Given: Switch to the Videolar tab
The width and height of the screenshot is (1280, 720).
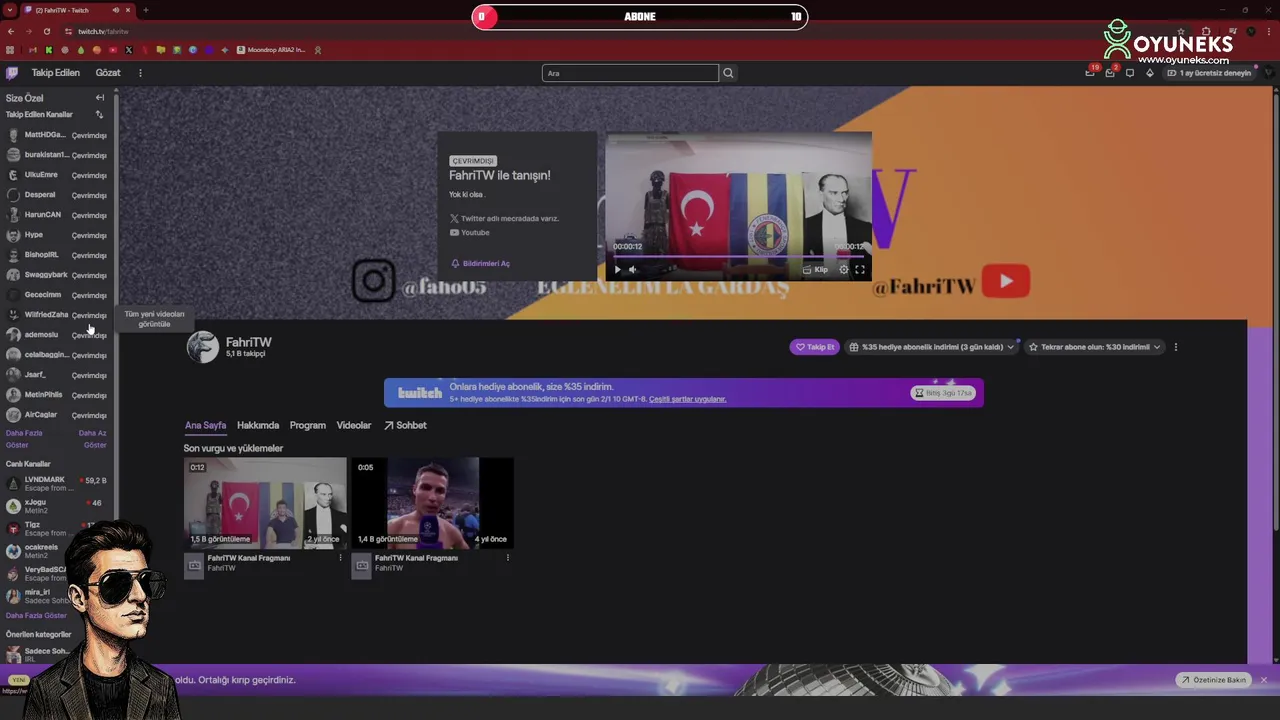Looking at the screenshot, I should (354, 426).
